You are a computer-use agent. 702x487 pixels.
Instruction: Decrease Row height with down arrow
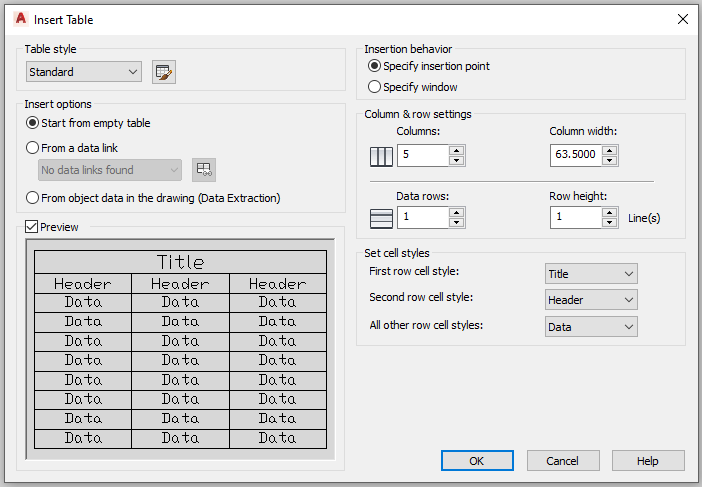point(610,223)
